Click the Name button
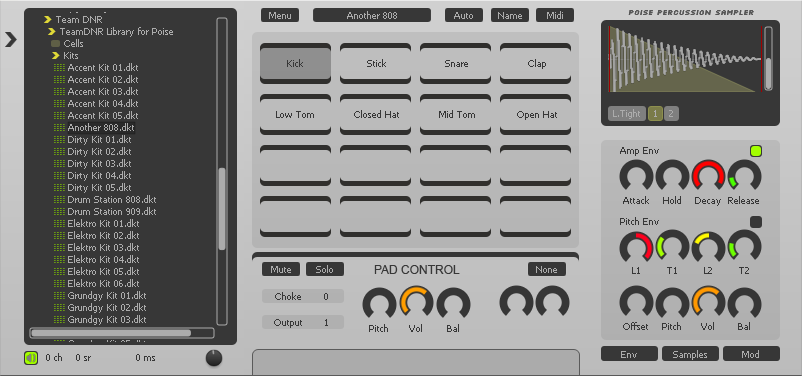This screenshot has width=802, height=376. pyautogui.click(x=510, y=15)
